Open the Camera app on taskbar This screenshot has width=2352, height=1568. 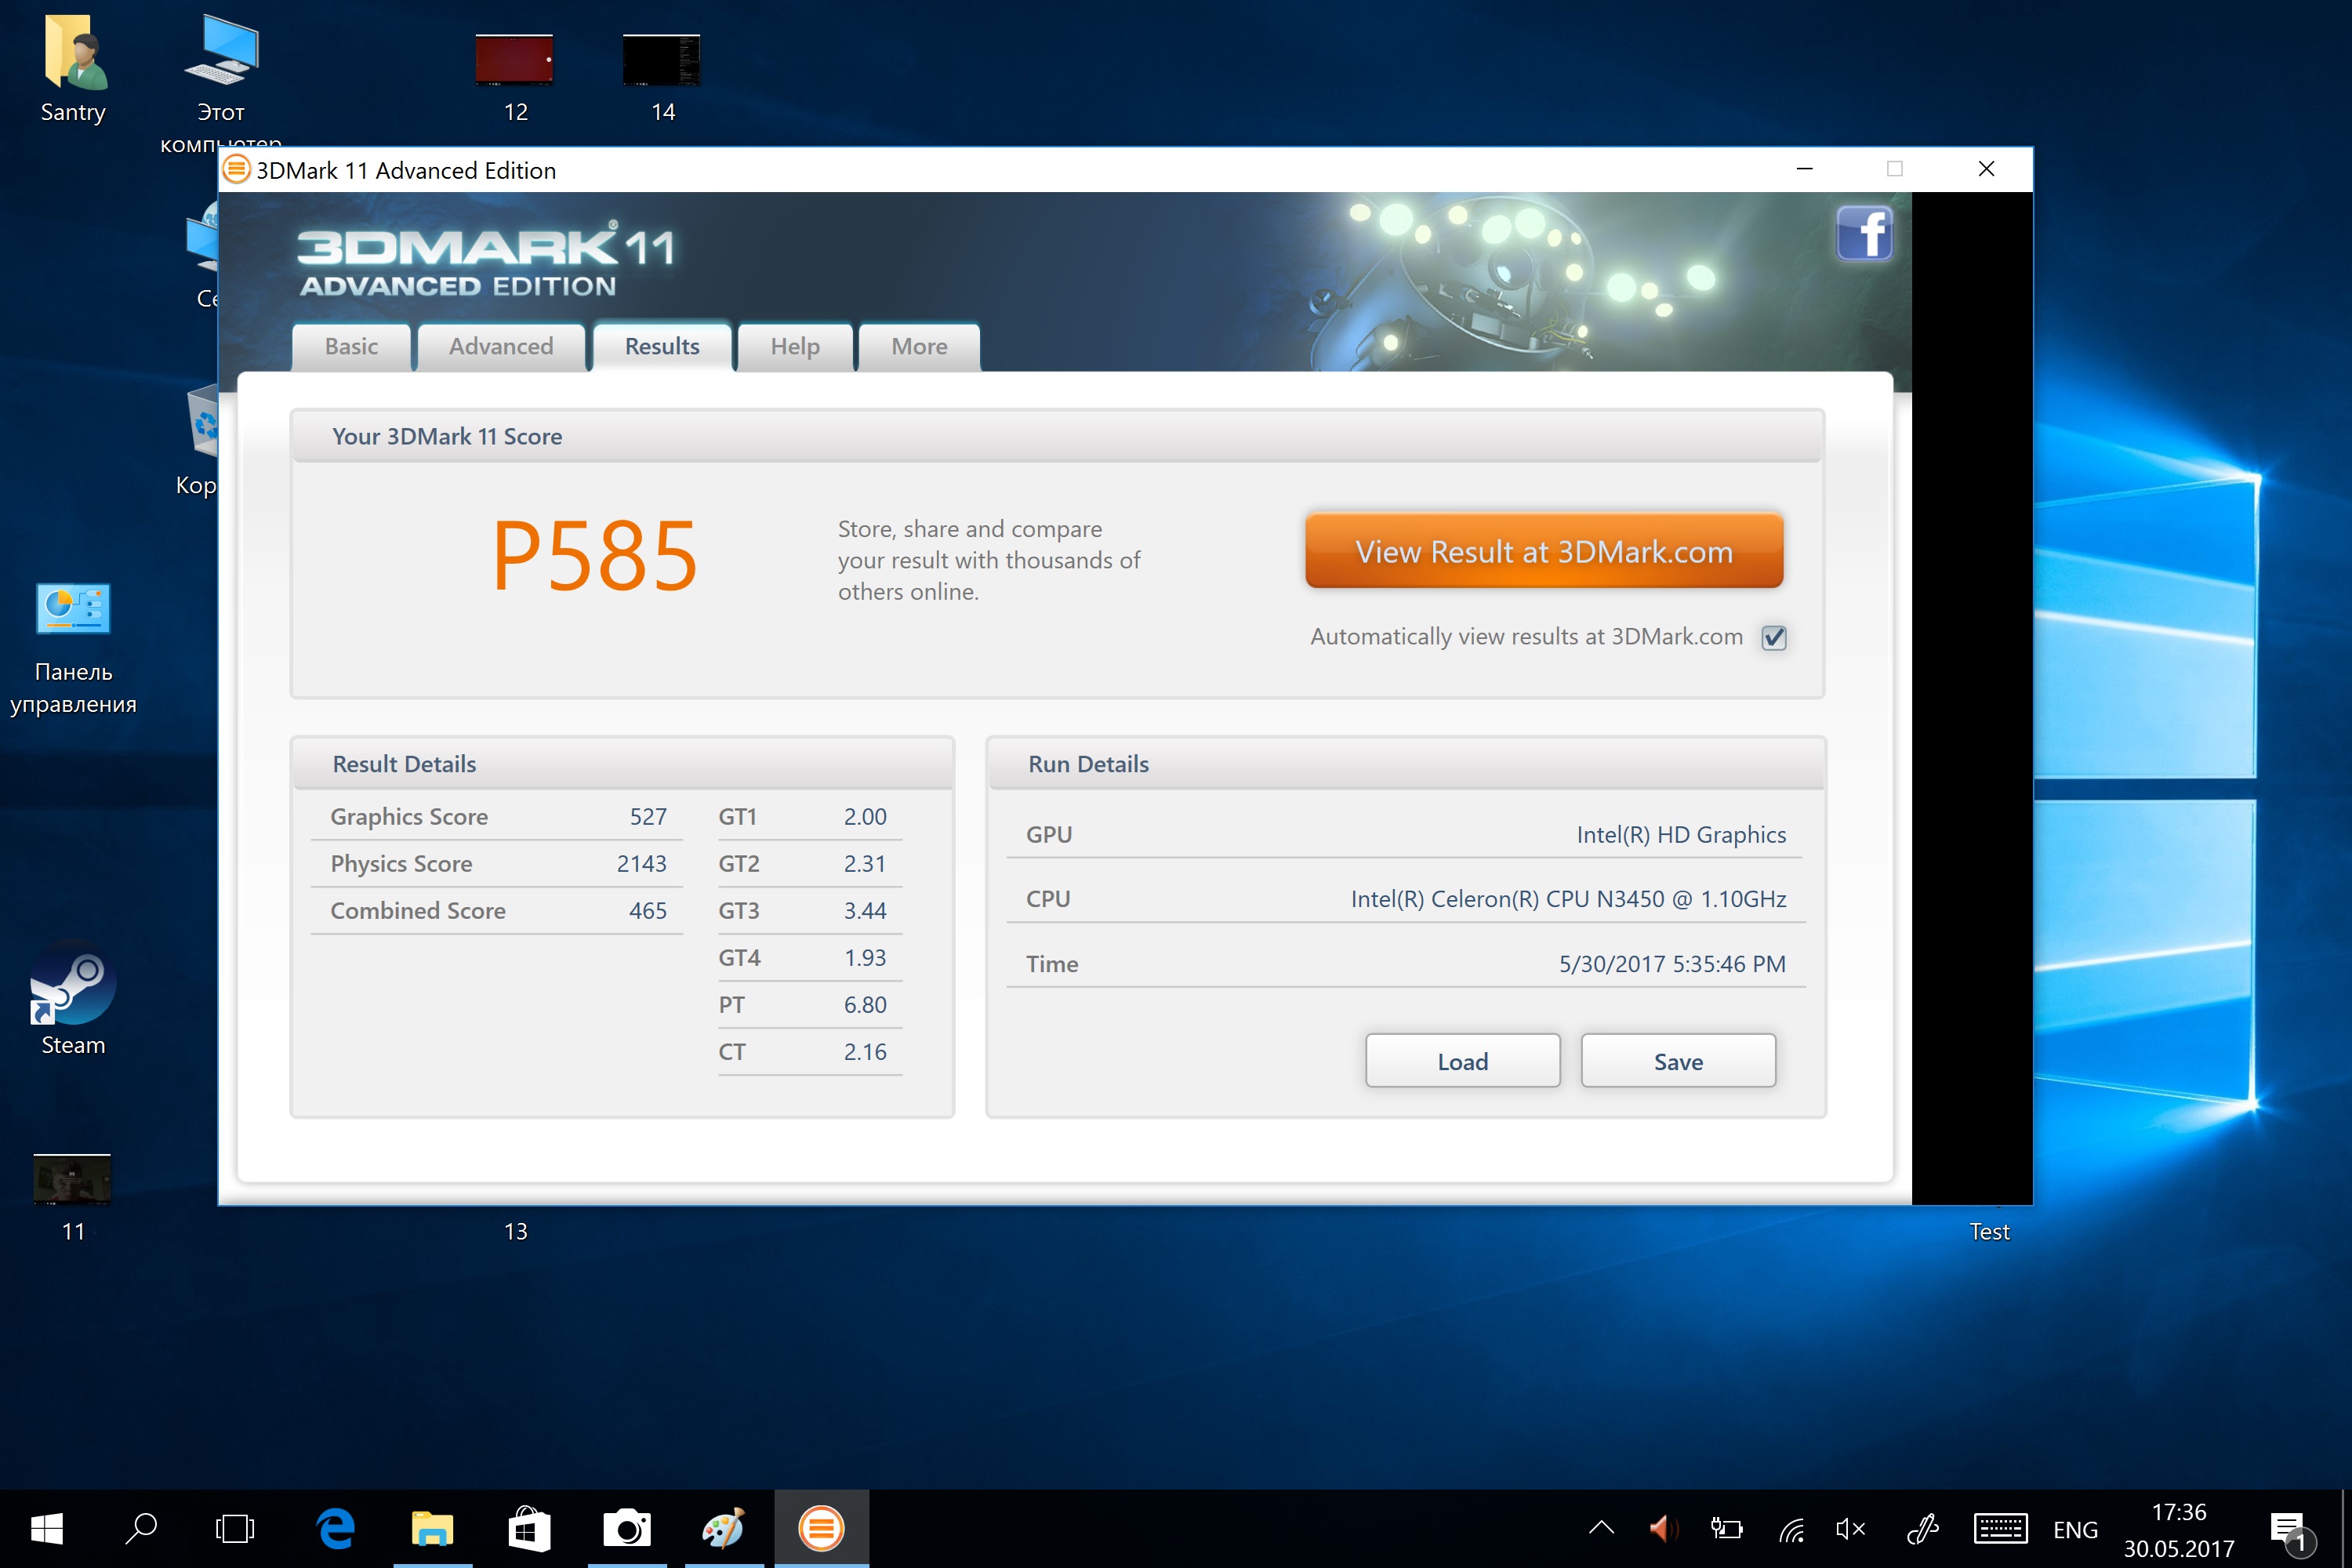click(x=627, y=1528)
